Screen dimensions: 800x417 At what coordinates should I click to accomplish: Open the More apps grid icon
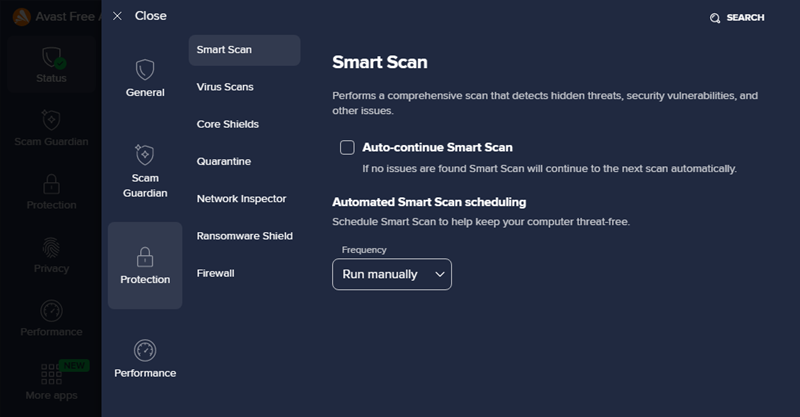click(x=51, y=374)
